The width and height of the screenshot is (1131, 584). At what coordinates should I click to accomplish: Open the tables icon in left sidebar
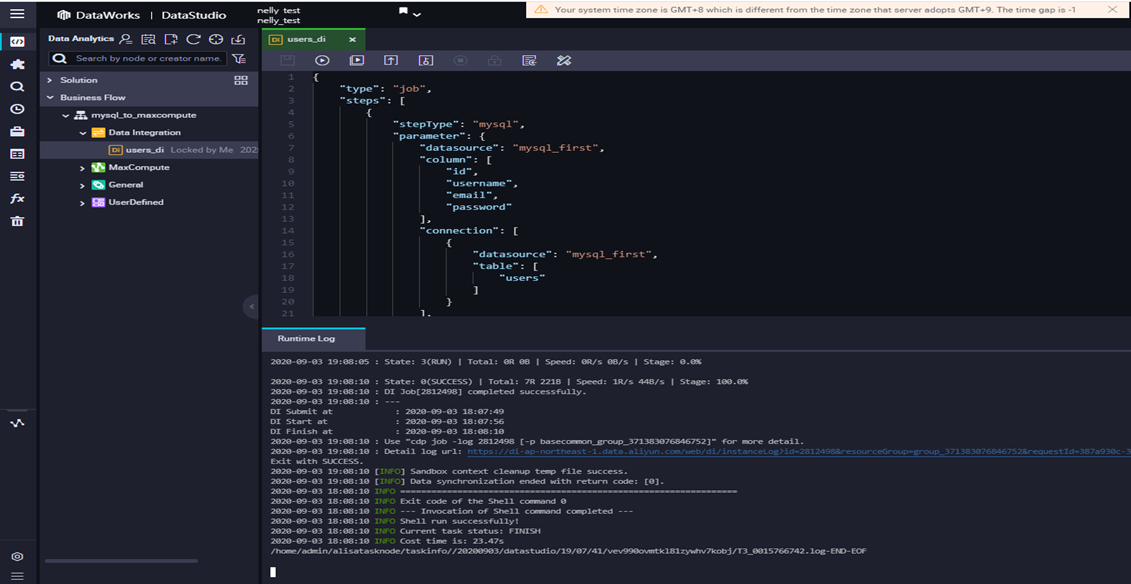pyautogui.click(x=17, y=154)
